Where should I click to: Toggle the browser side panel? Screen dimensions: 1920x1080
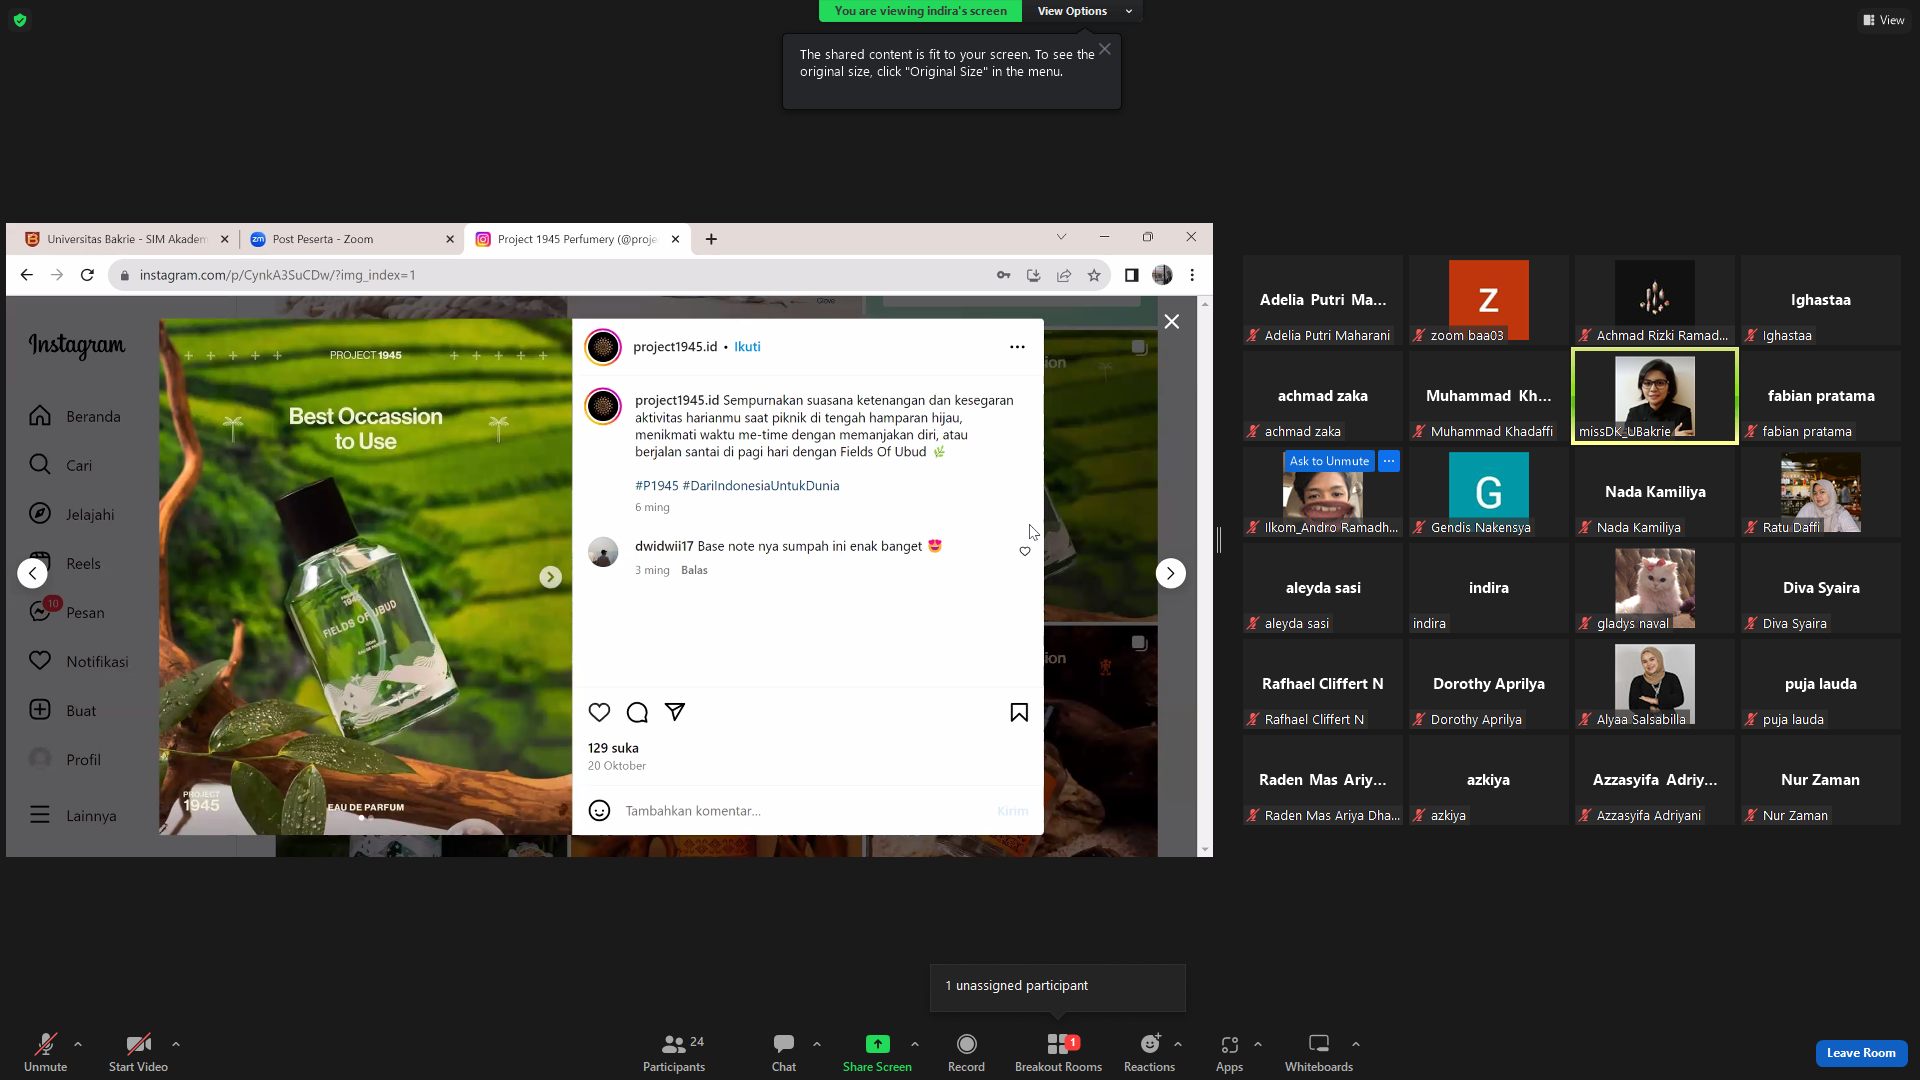tap(1131, 275)
